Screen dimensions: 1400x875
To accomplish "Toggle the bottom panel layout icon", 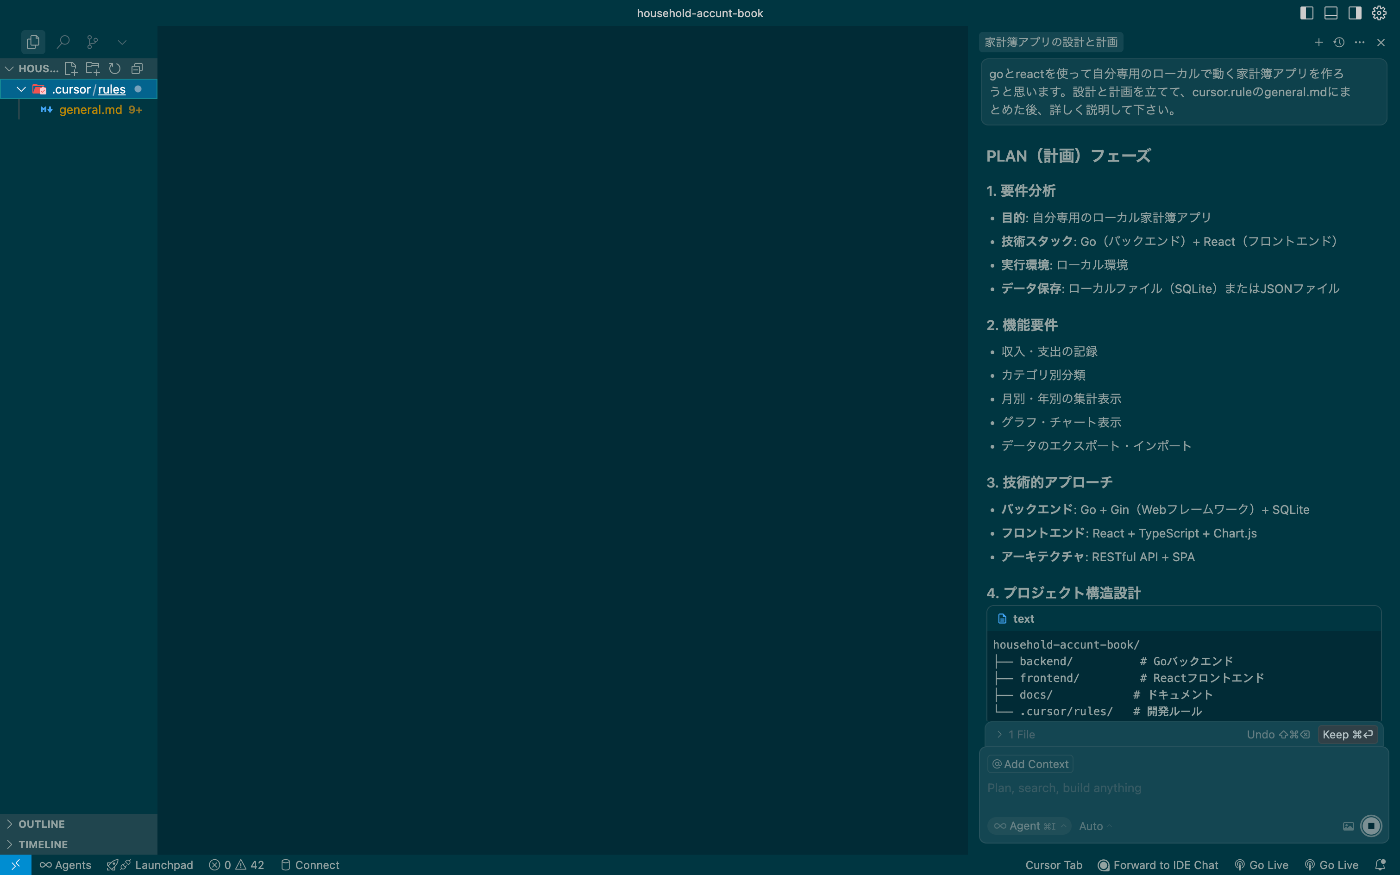I will click(1331, 13).
